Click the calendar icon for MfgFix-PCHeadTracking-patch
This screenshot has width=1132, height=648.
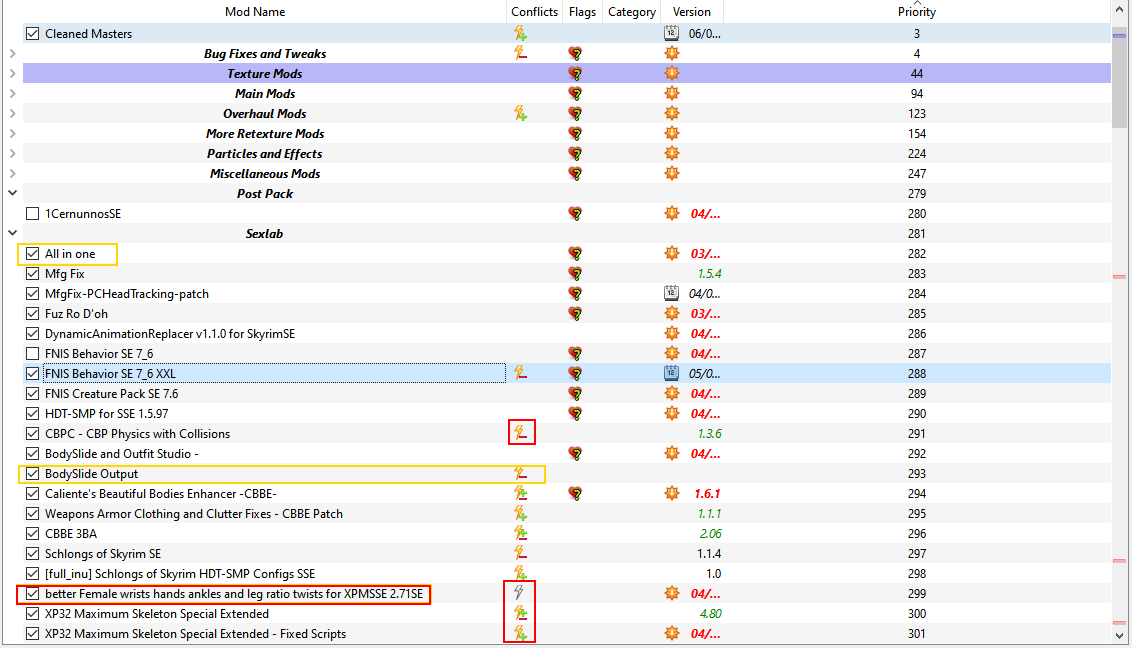[x=671, y=294]
